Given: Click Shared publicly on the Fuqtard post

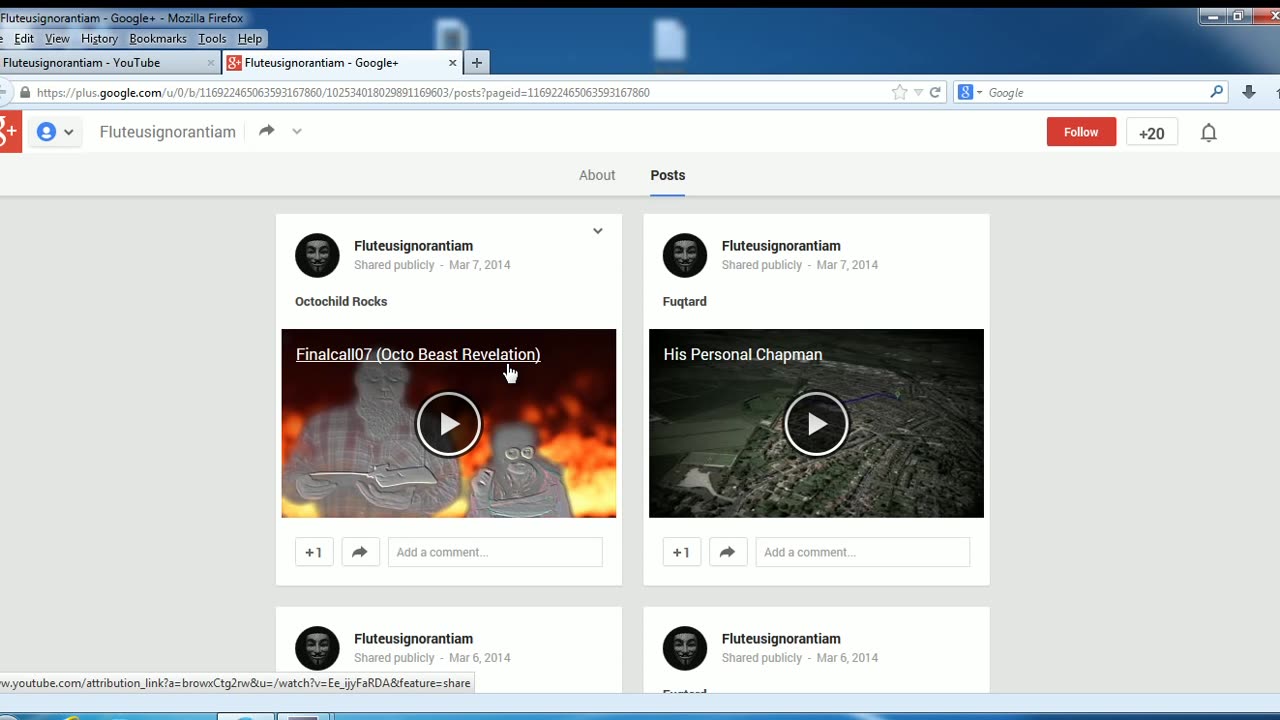Looking at the screenshot, I should 762,265.
